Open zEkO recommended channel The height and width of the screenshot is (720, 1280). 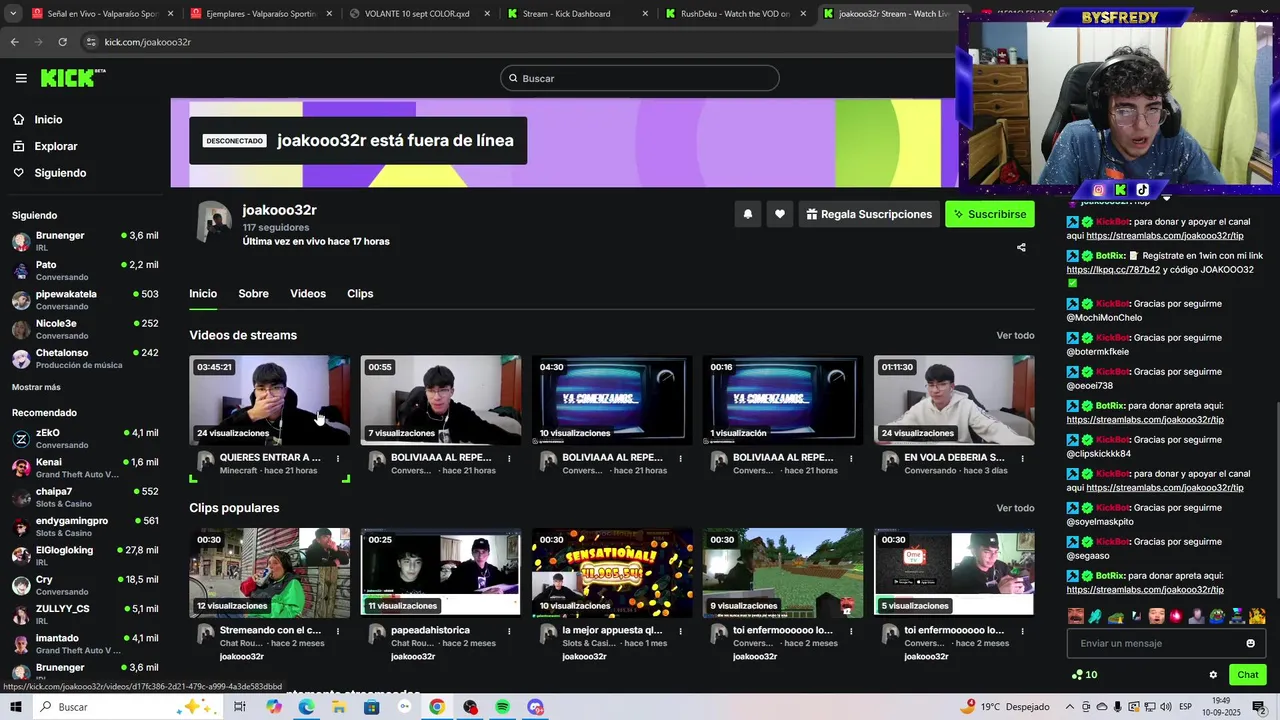click(x=85, y=438)
